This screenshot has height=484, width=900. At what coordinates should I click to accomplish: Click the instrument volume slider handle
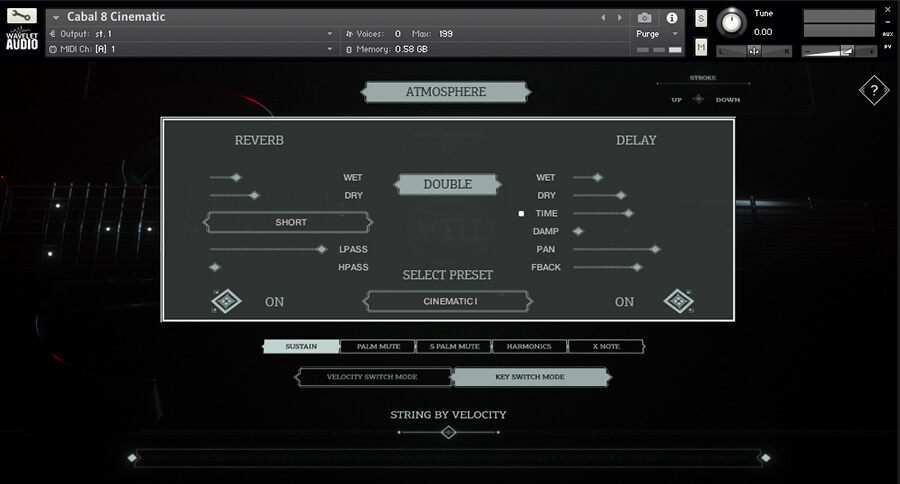pyautogui.click(x=848, y=52)
